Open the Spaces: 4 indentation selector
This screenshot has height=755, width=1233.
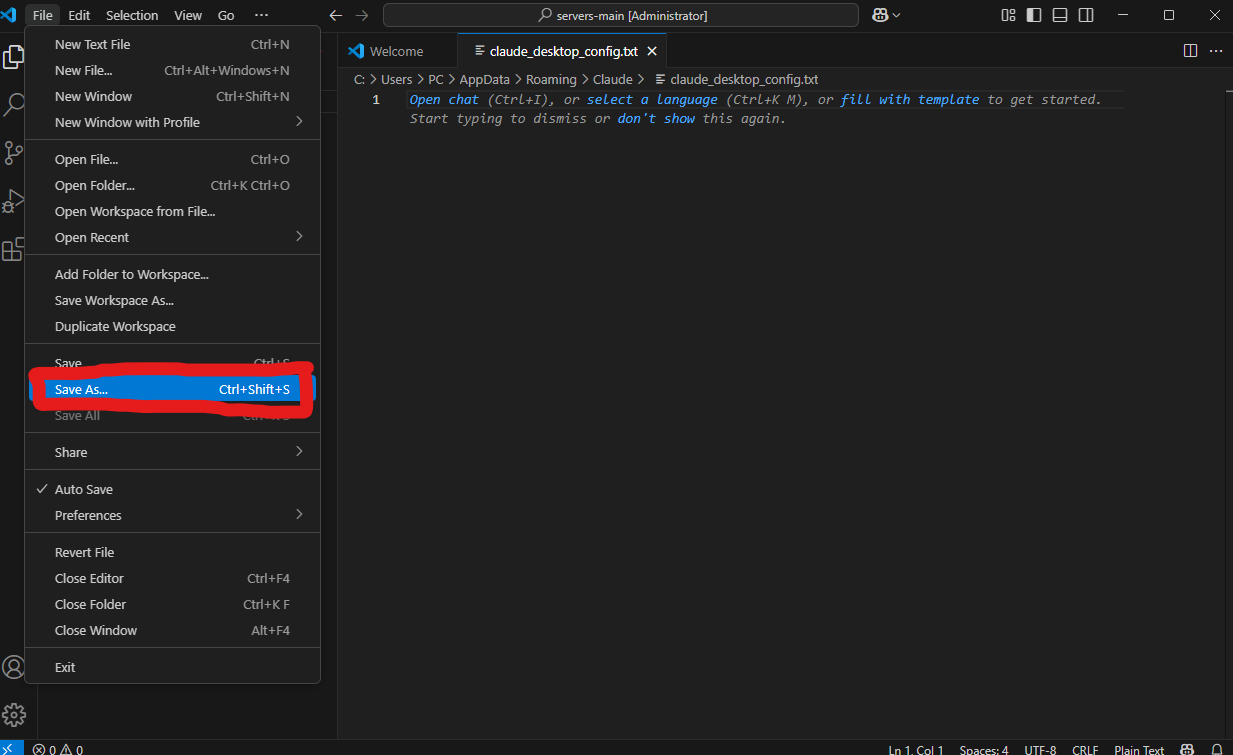pyautogui.click(x=984, y=749)
